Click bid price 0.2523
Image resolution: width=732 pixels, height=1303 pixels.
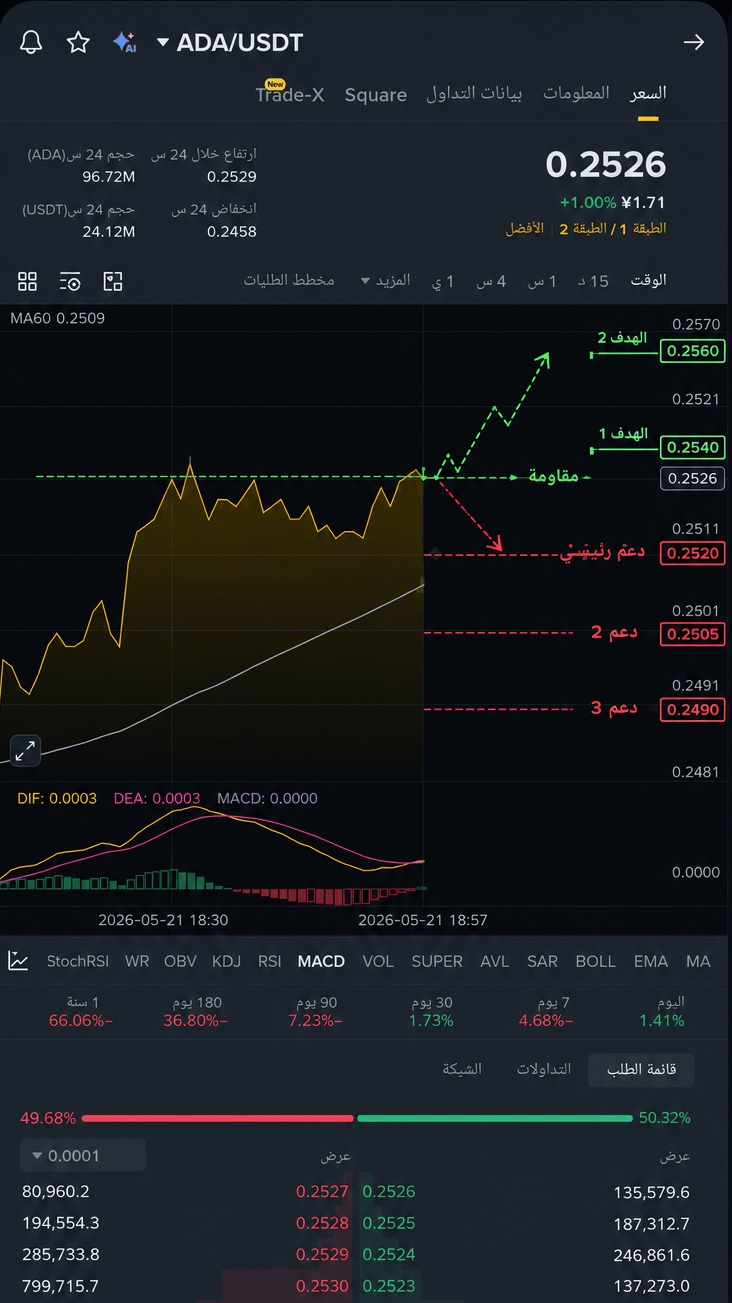pos(389,1286)
